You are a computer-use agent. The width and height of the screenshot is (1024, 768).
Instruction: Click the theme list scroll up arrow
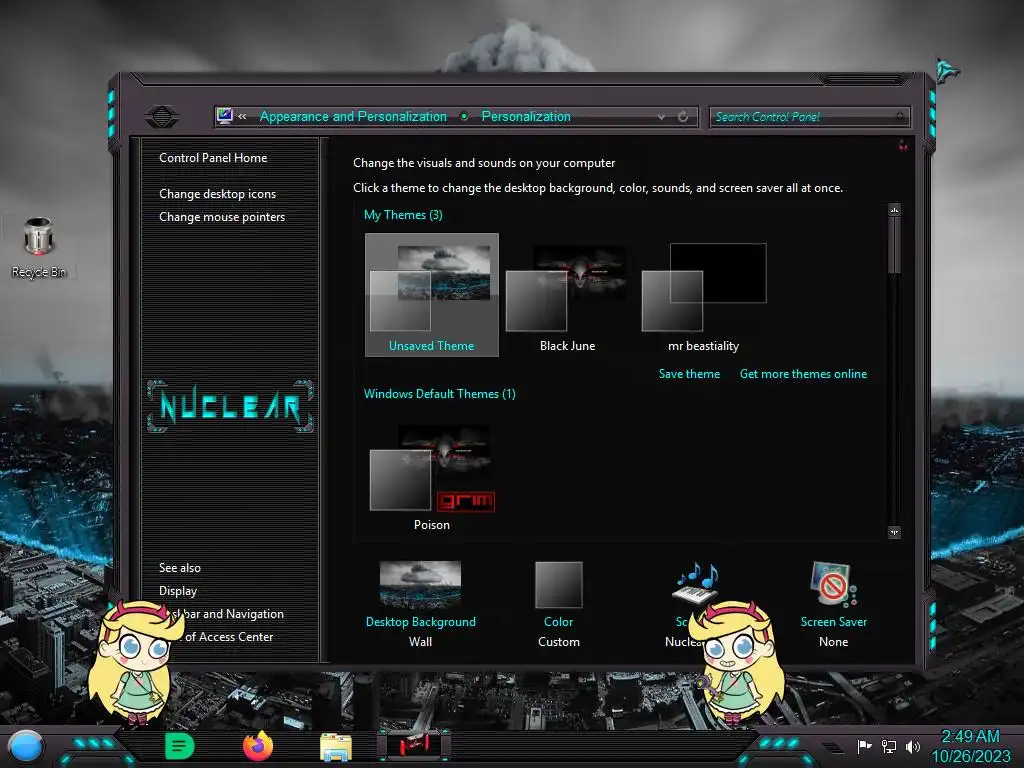tap(894, 210)
